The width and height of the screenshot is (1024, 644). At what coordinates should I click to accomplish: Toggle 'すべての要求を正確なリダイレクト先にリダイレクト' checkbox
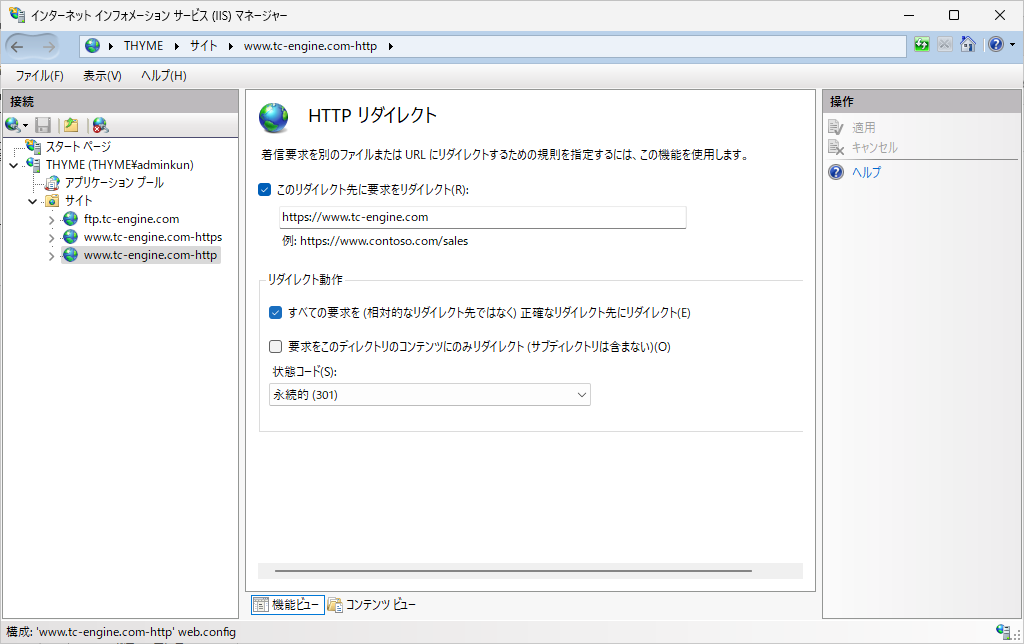point(276,312)
